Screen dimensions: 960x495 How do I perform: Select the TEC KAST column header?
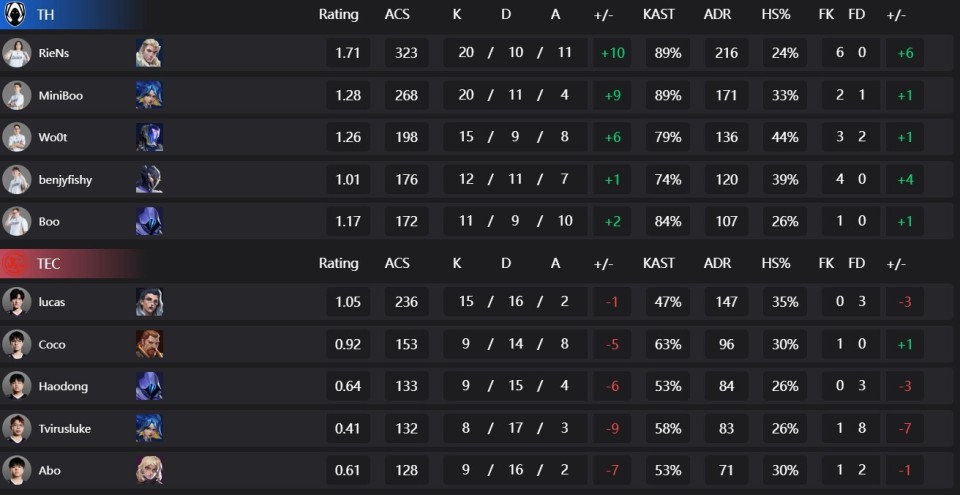pos(659,263)
